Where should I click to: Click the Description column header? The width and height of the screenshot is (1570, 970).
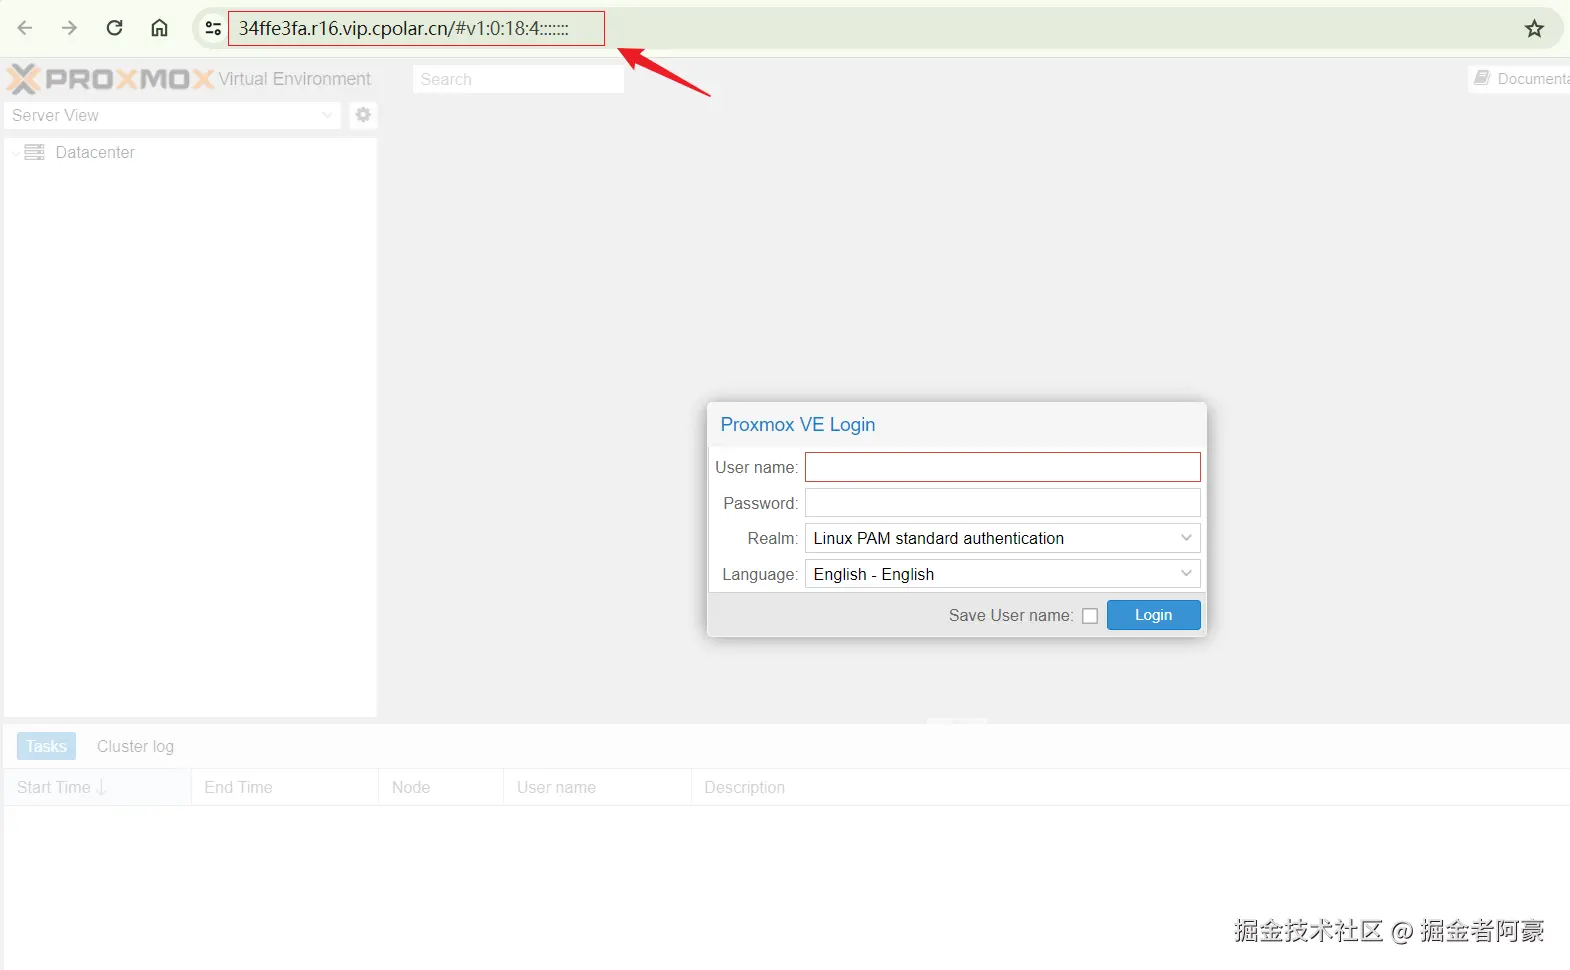point(1130,787)
